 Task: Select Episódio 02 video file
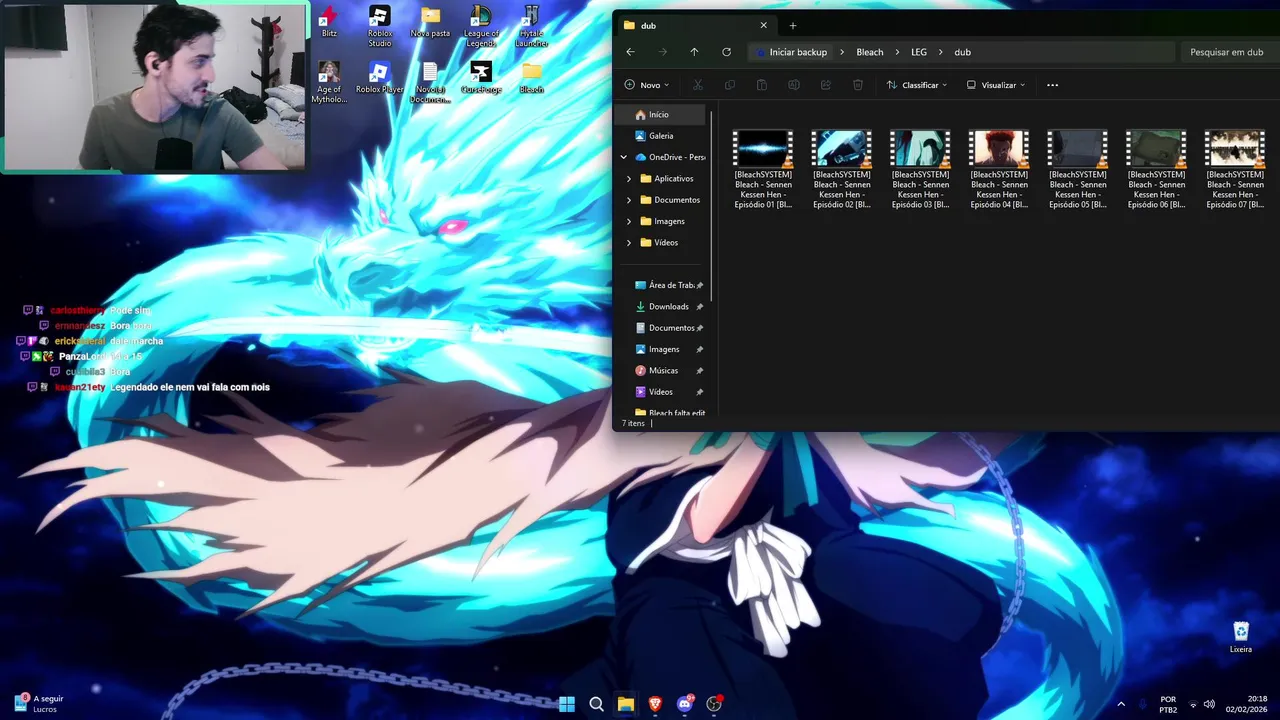pos(841,169)
